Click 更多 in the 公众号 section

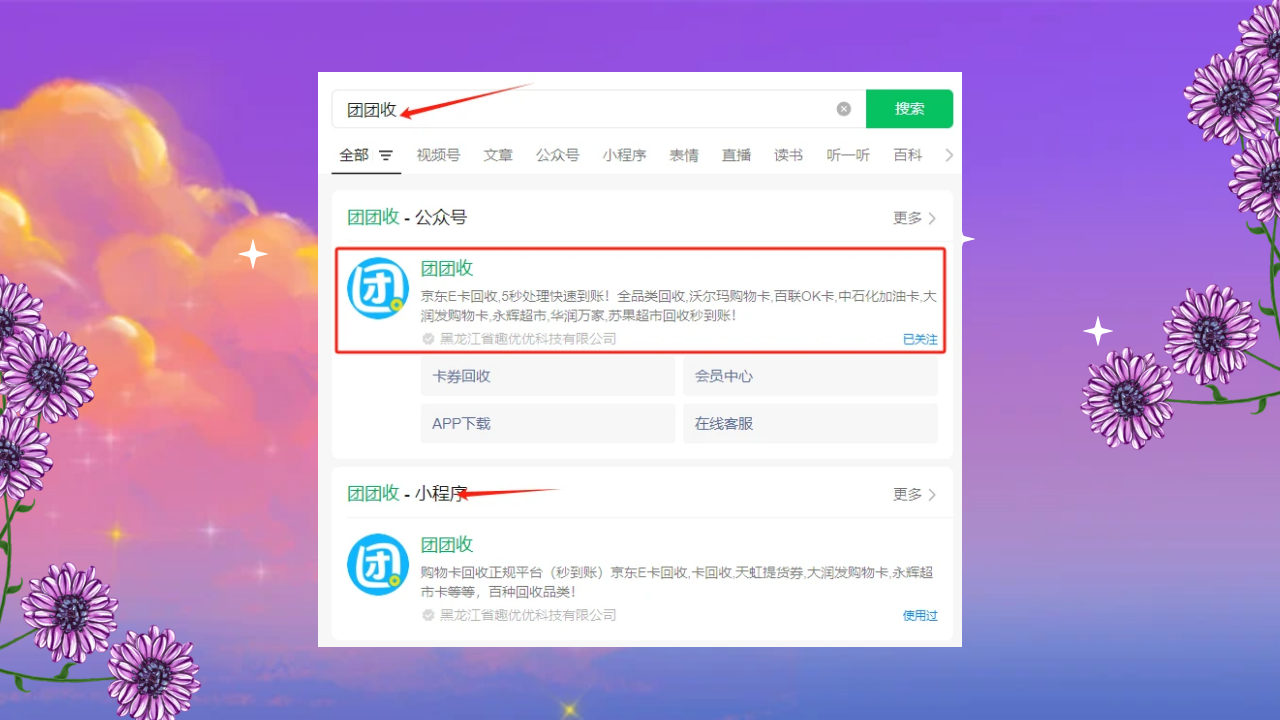[x=914, y=218]
